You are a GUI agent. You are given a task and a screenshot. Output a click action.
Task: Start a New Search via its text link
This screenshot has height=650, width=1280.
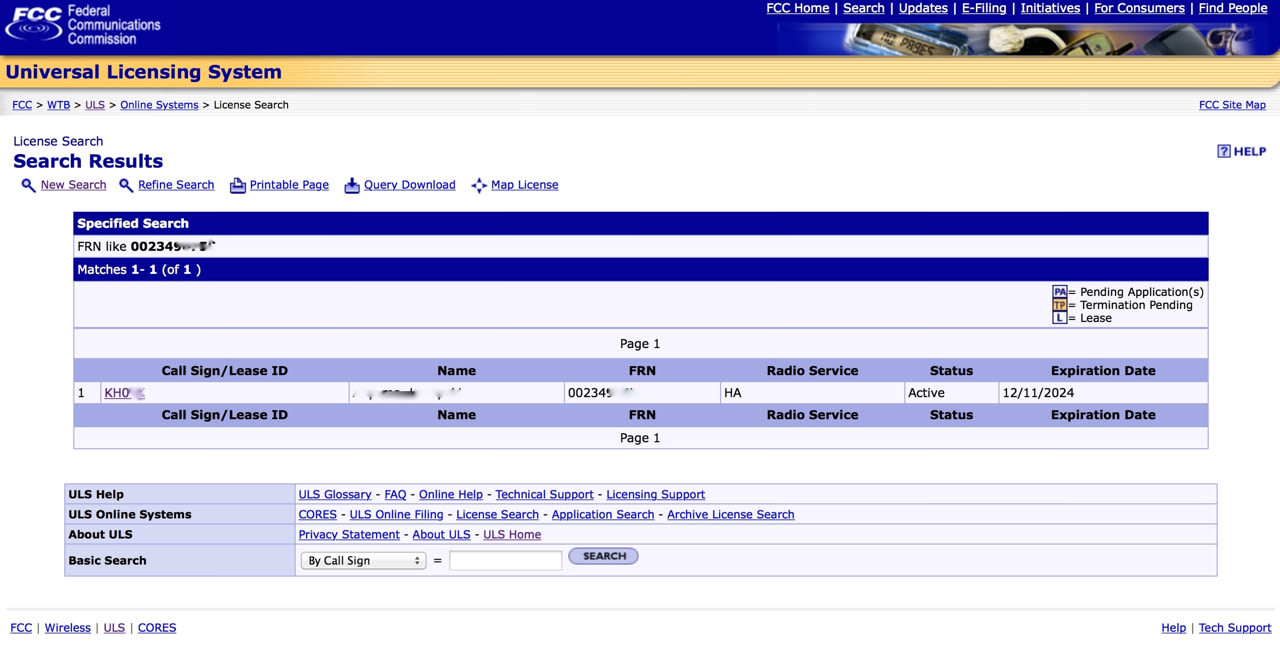click(x=73, y=185)
